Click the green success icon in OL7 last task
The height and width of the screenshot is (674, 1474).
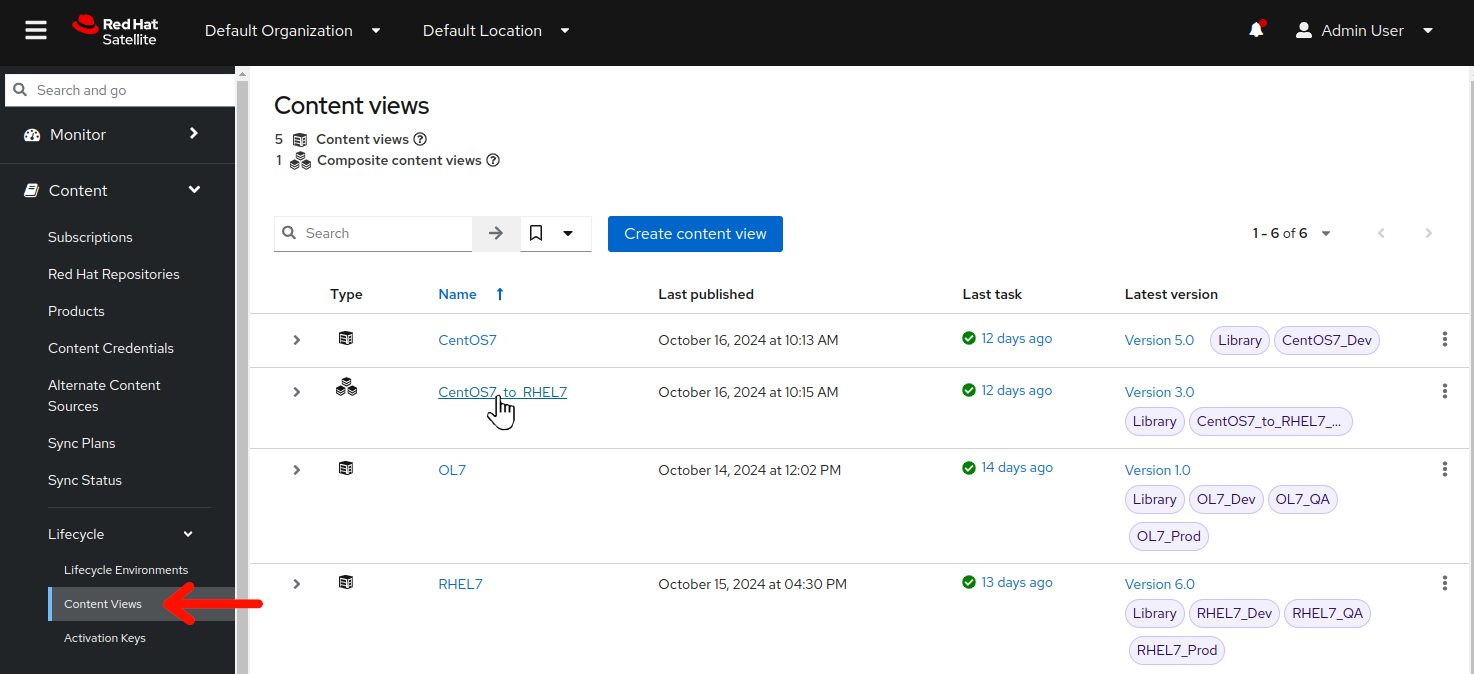(x=969, y=467)
